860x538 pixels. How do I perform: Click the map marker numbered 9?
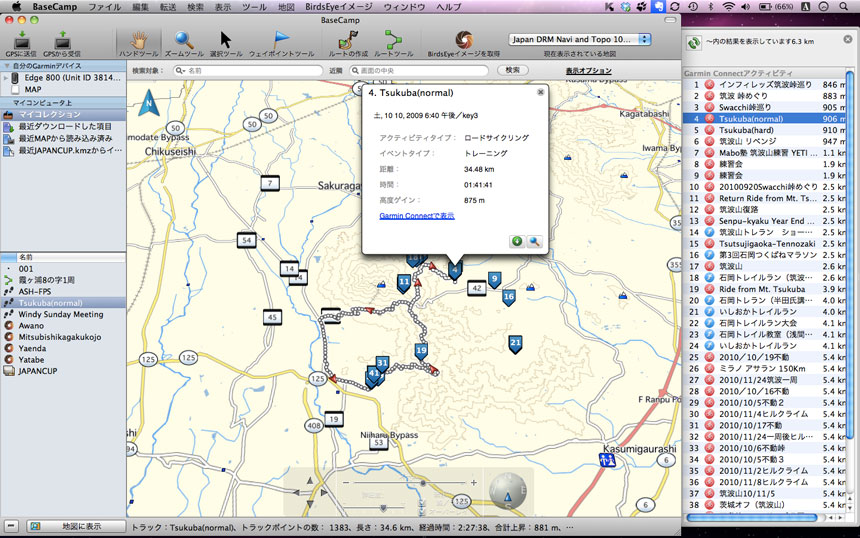point(494,280)
